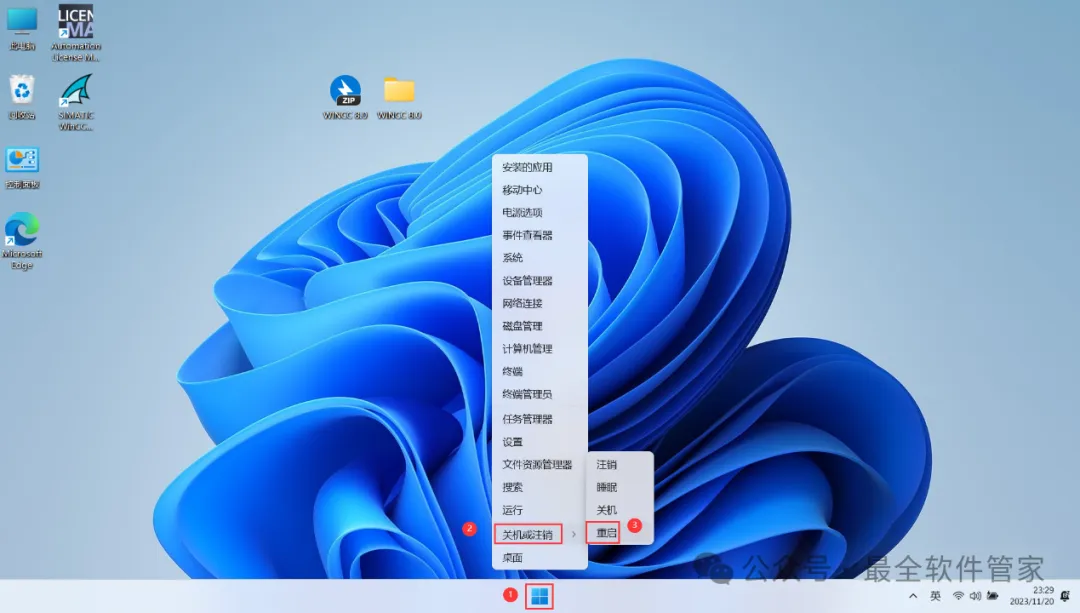Viewport: 1080px width, 613px height.
Task: Launch the Microsoft Edge desktop shortcut
Action: coord(22,241)
